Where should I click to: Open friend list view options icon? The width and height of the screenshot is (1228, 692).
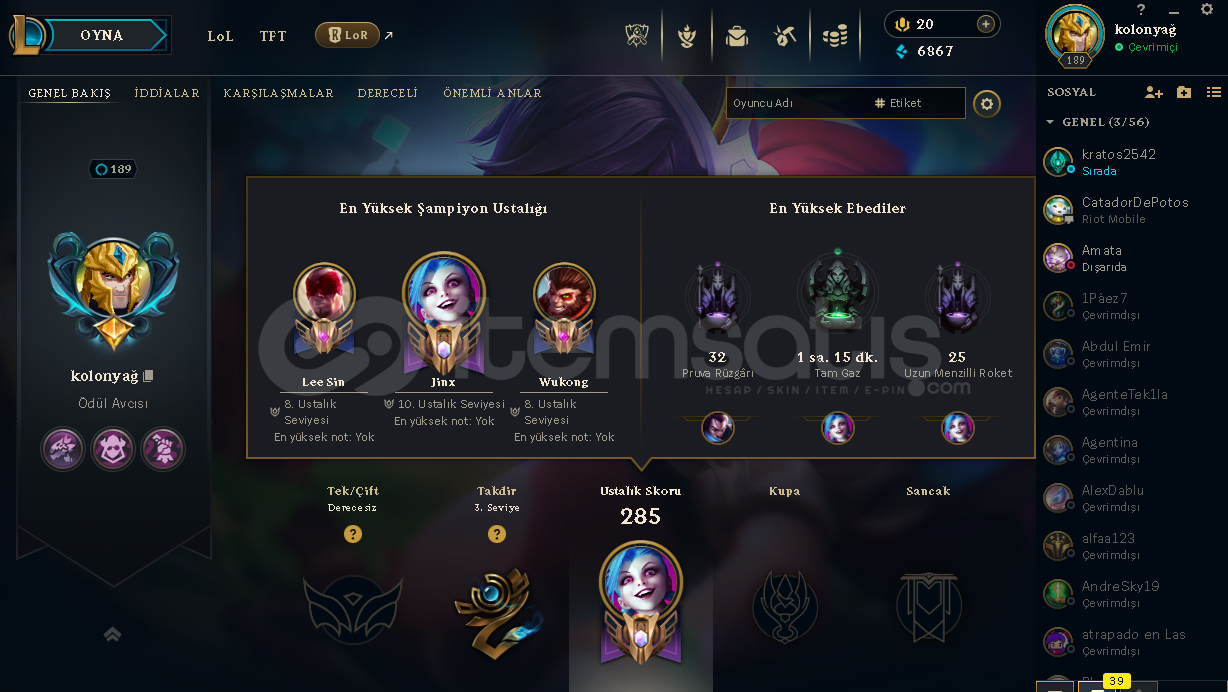[x=1214, y=92]
